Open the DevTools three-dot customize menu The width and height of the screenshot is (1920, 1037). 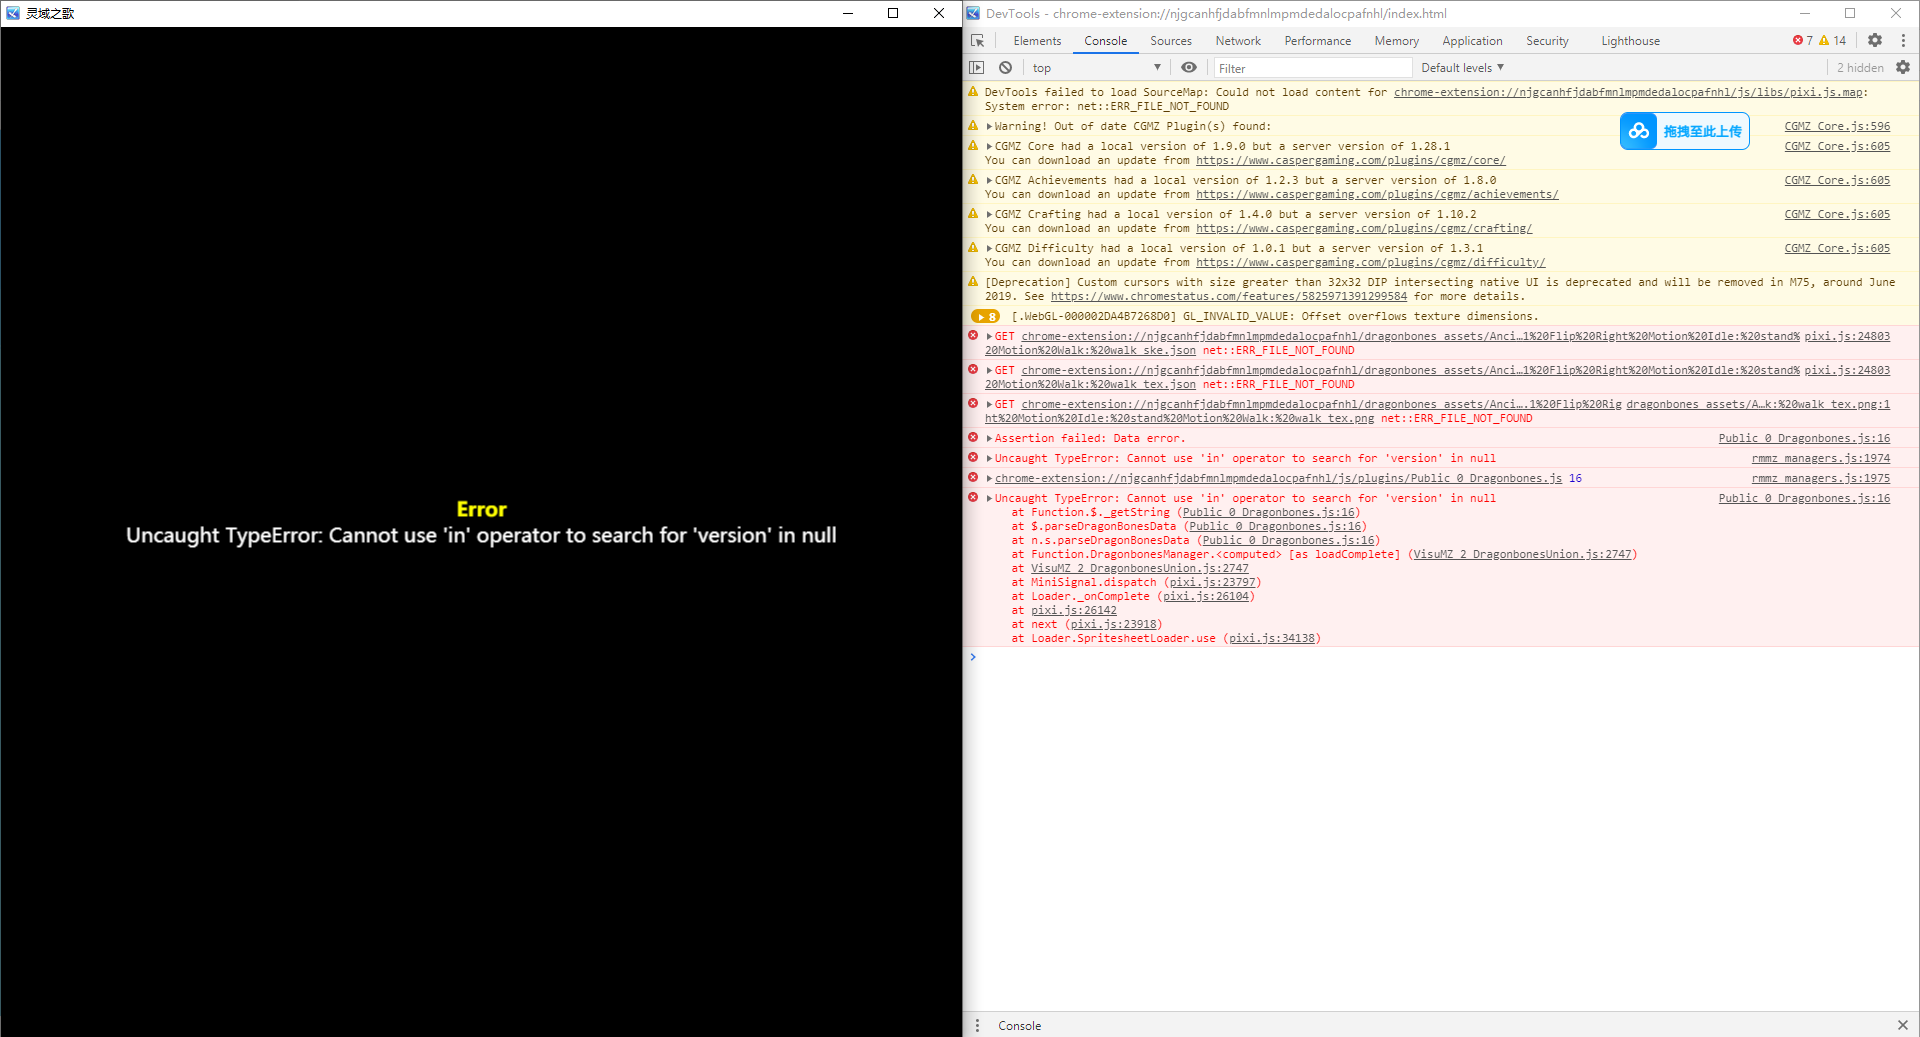[1903, 41]
